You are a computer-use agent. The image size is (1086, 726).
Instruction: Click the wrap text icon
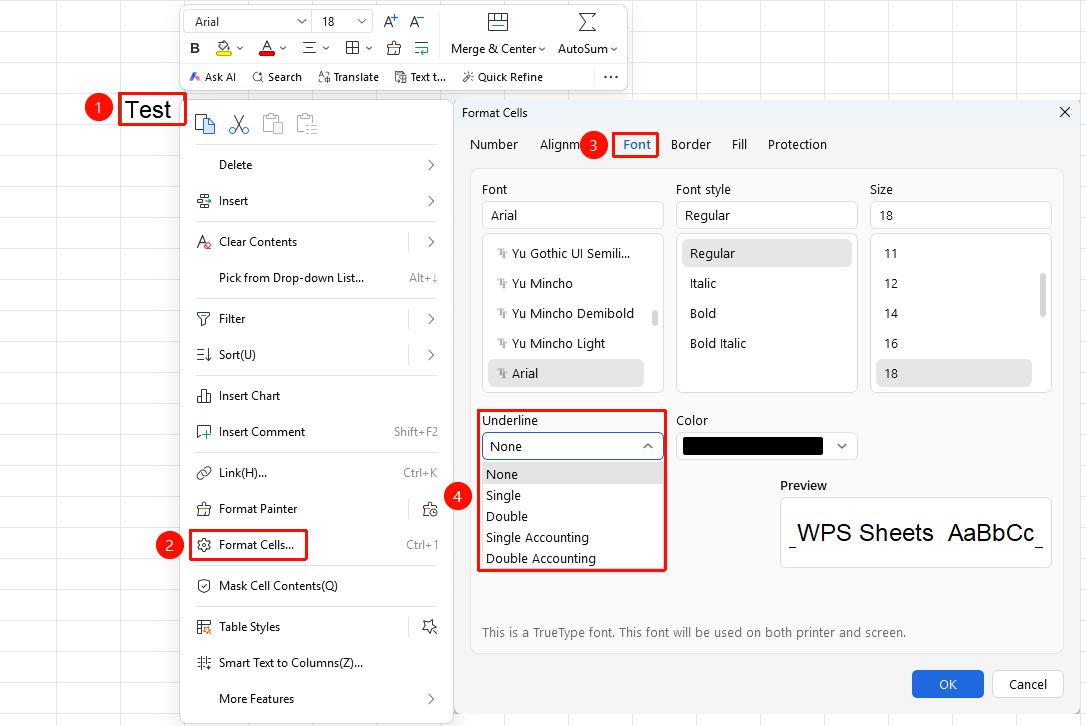[x=421, y=48]
